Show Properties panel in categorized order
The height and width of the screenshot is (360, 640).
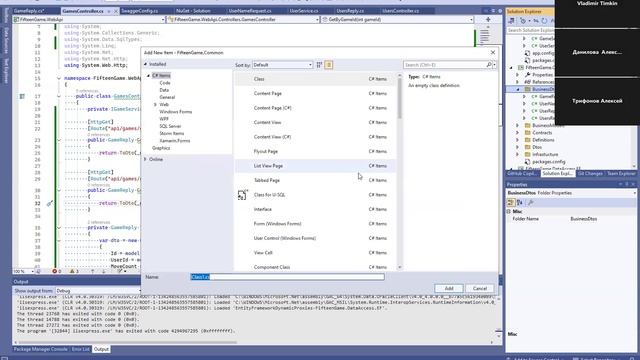point(511,202)
